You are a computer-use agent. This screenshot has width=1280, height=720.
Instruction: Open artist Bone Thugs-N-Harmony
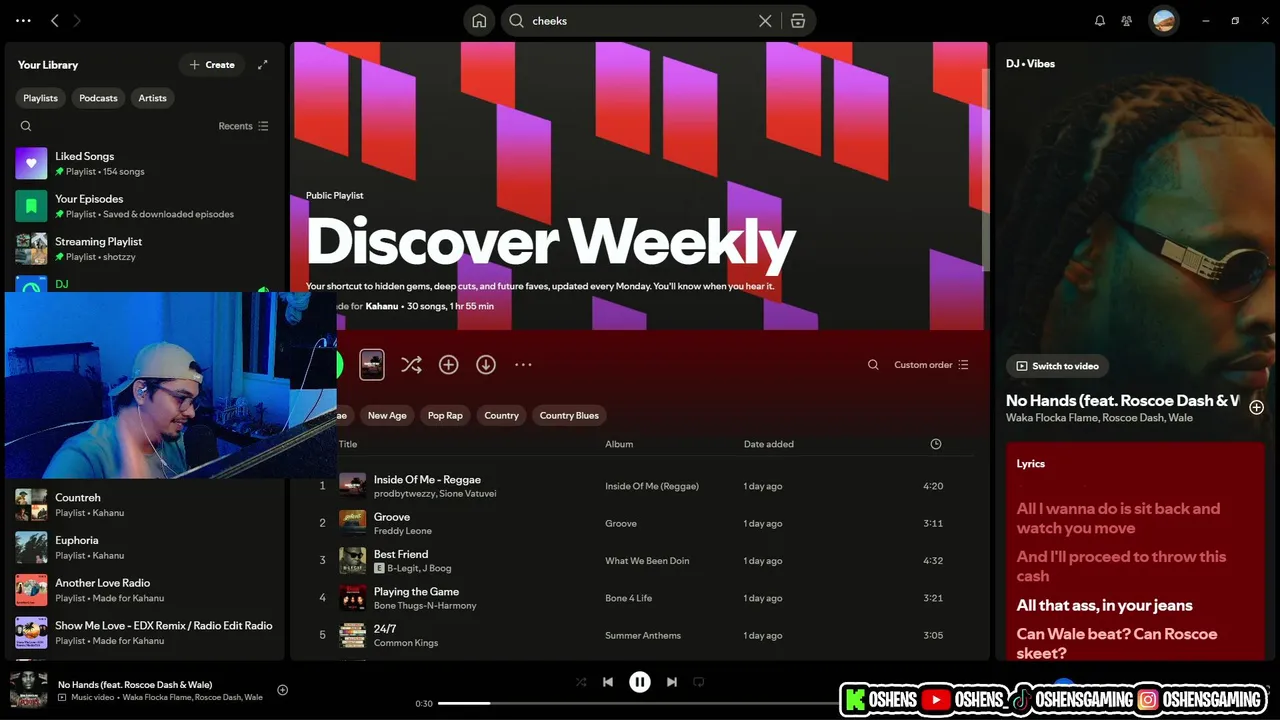[425, 605]
